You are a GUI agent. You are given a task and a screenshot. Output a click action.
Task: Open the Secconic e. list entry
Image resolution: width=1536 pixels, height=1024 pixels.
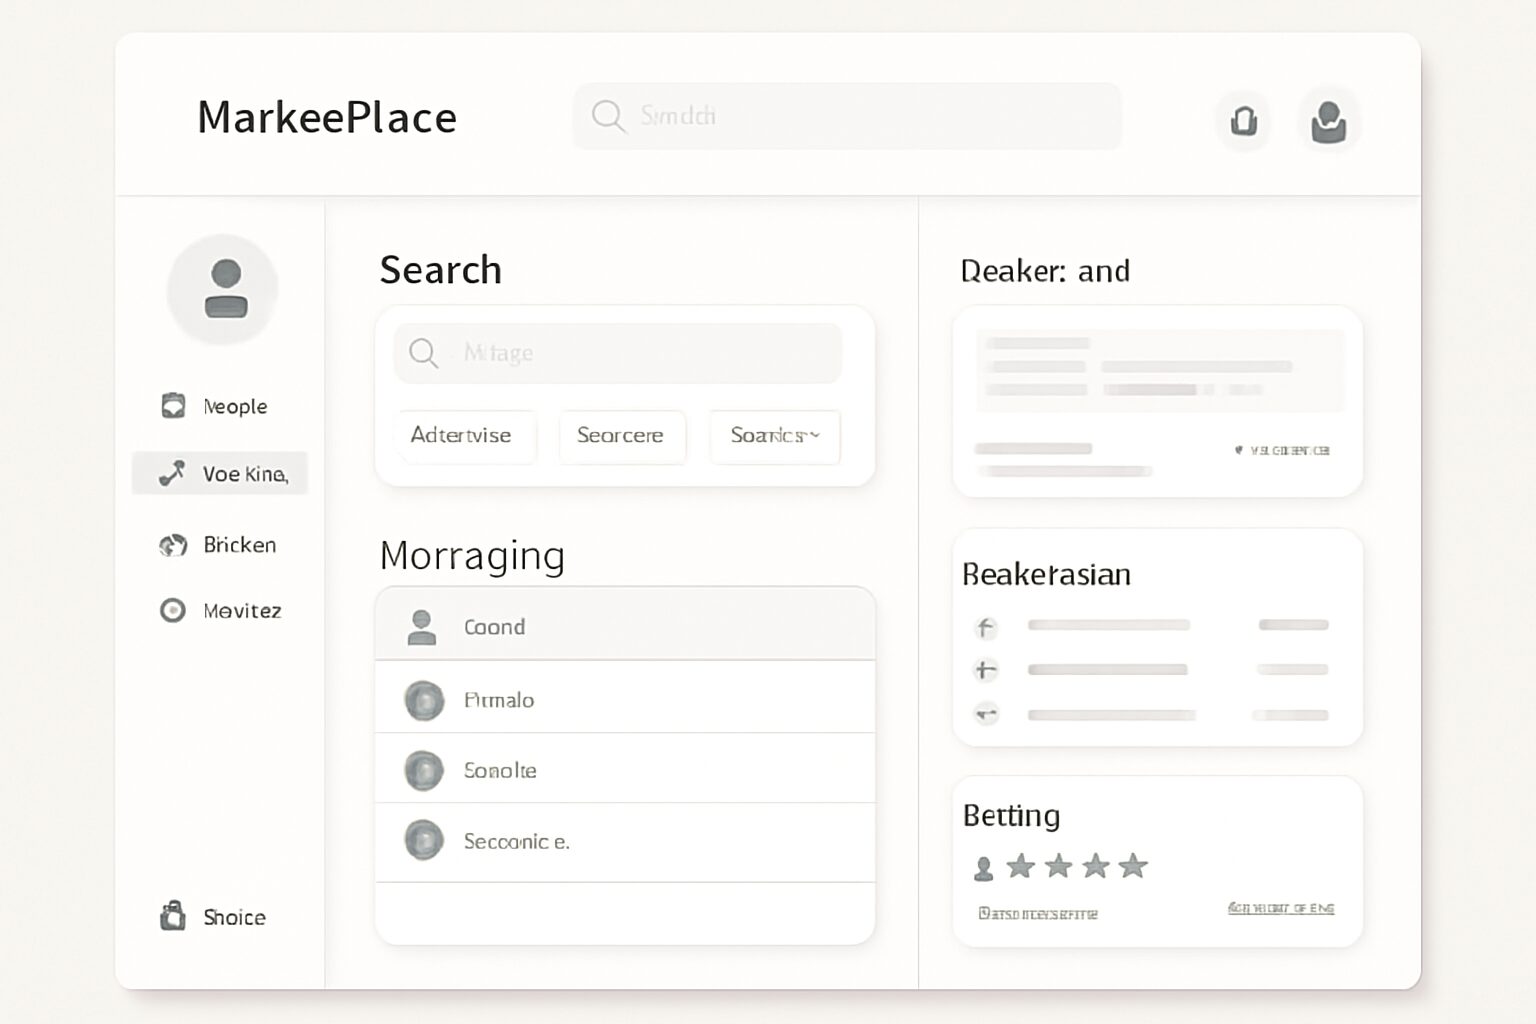[624, 841]
